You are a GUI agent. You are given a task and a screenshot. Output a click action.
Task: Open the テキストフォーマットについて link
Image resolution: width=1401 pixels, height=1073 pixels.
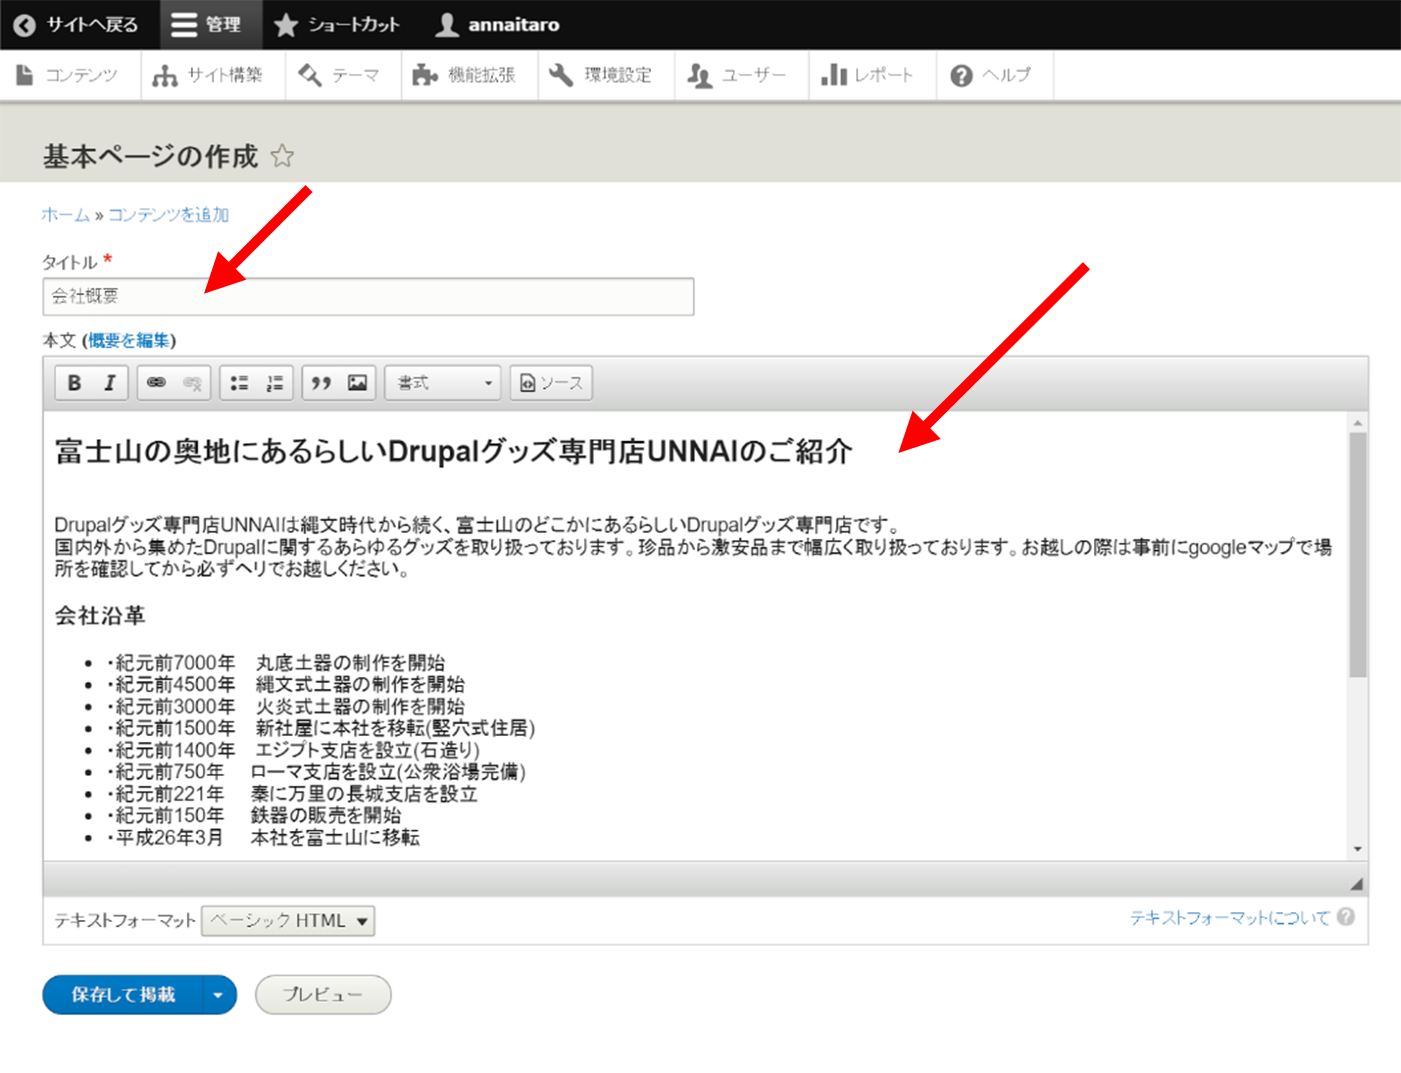point(1230,918)
